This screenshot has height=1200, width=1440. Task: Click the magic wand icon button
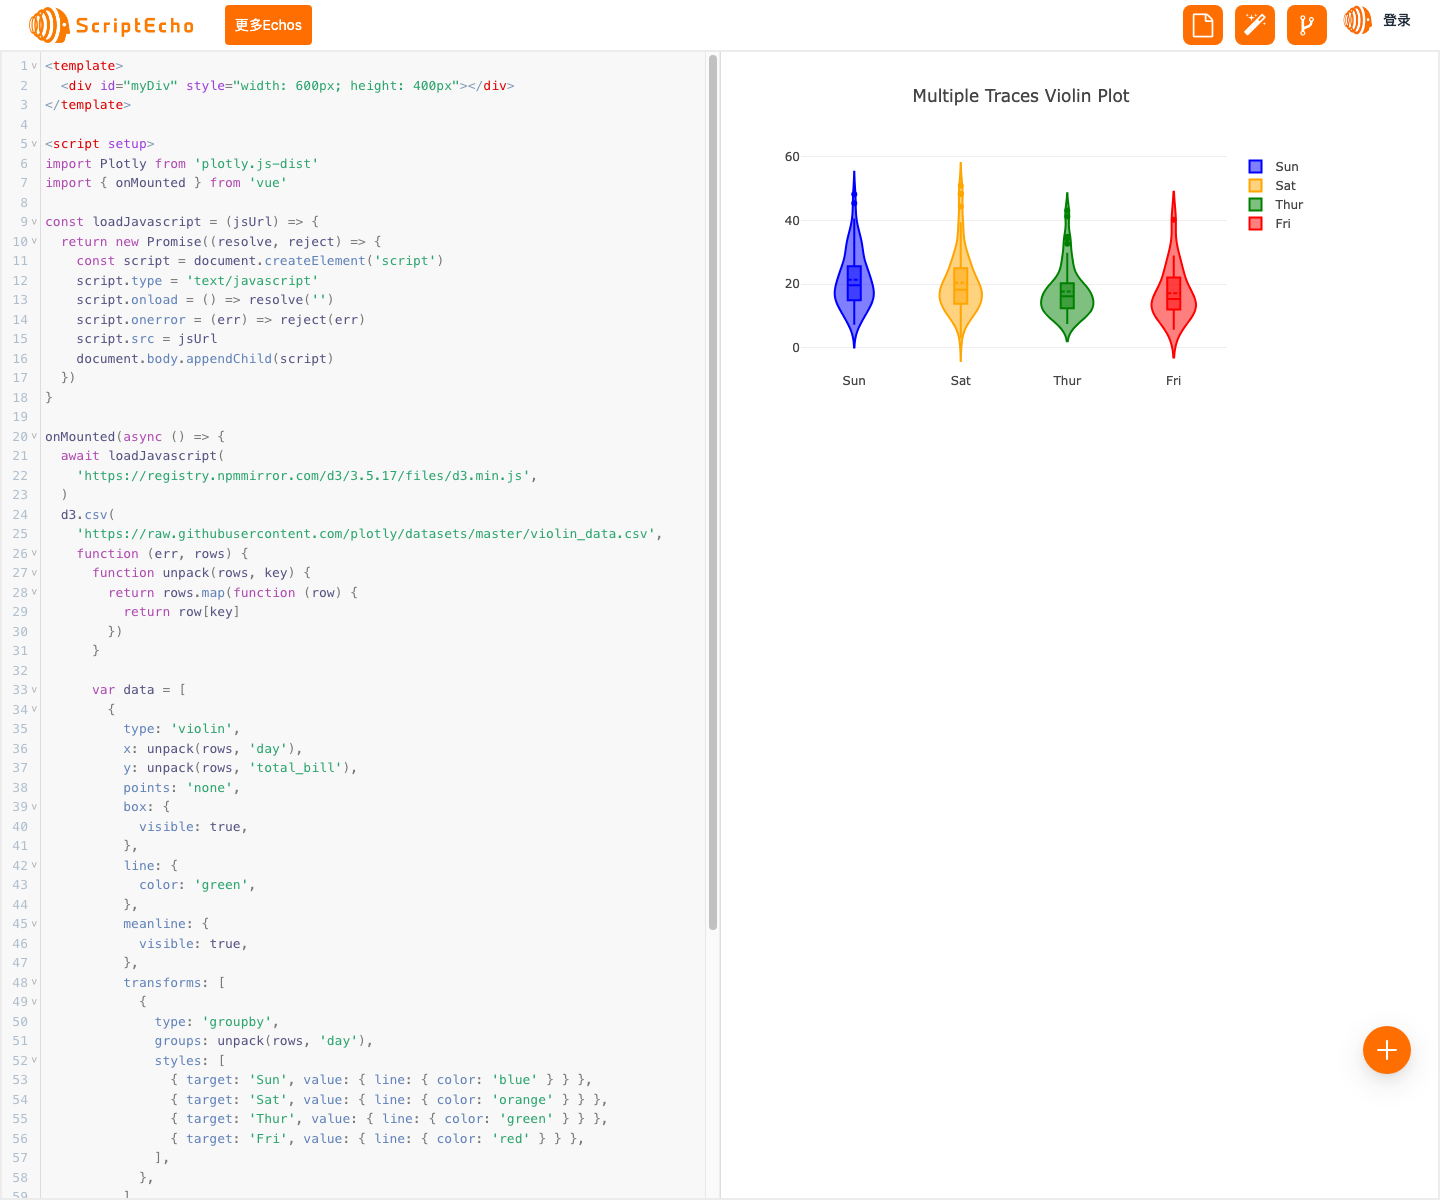(1255, 25)
